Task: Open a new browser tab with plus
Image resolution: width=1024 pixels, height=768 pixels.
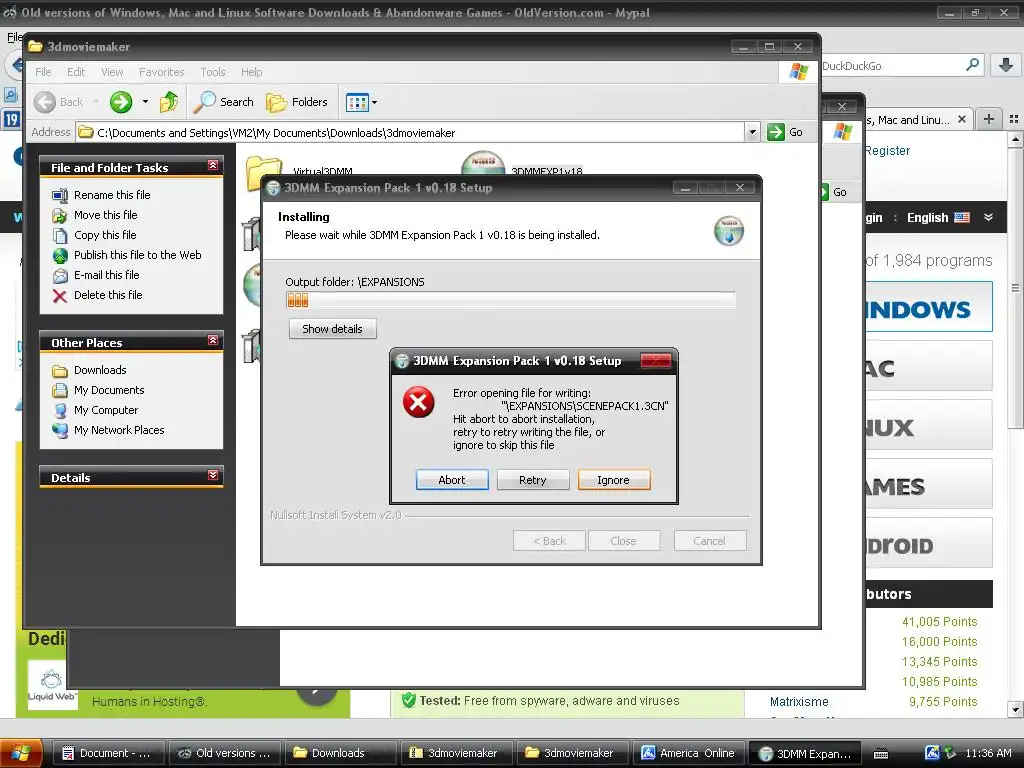Action: [x=989, y=119]
